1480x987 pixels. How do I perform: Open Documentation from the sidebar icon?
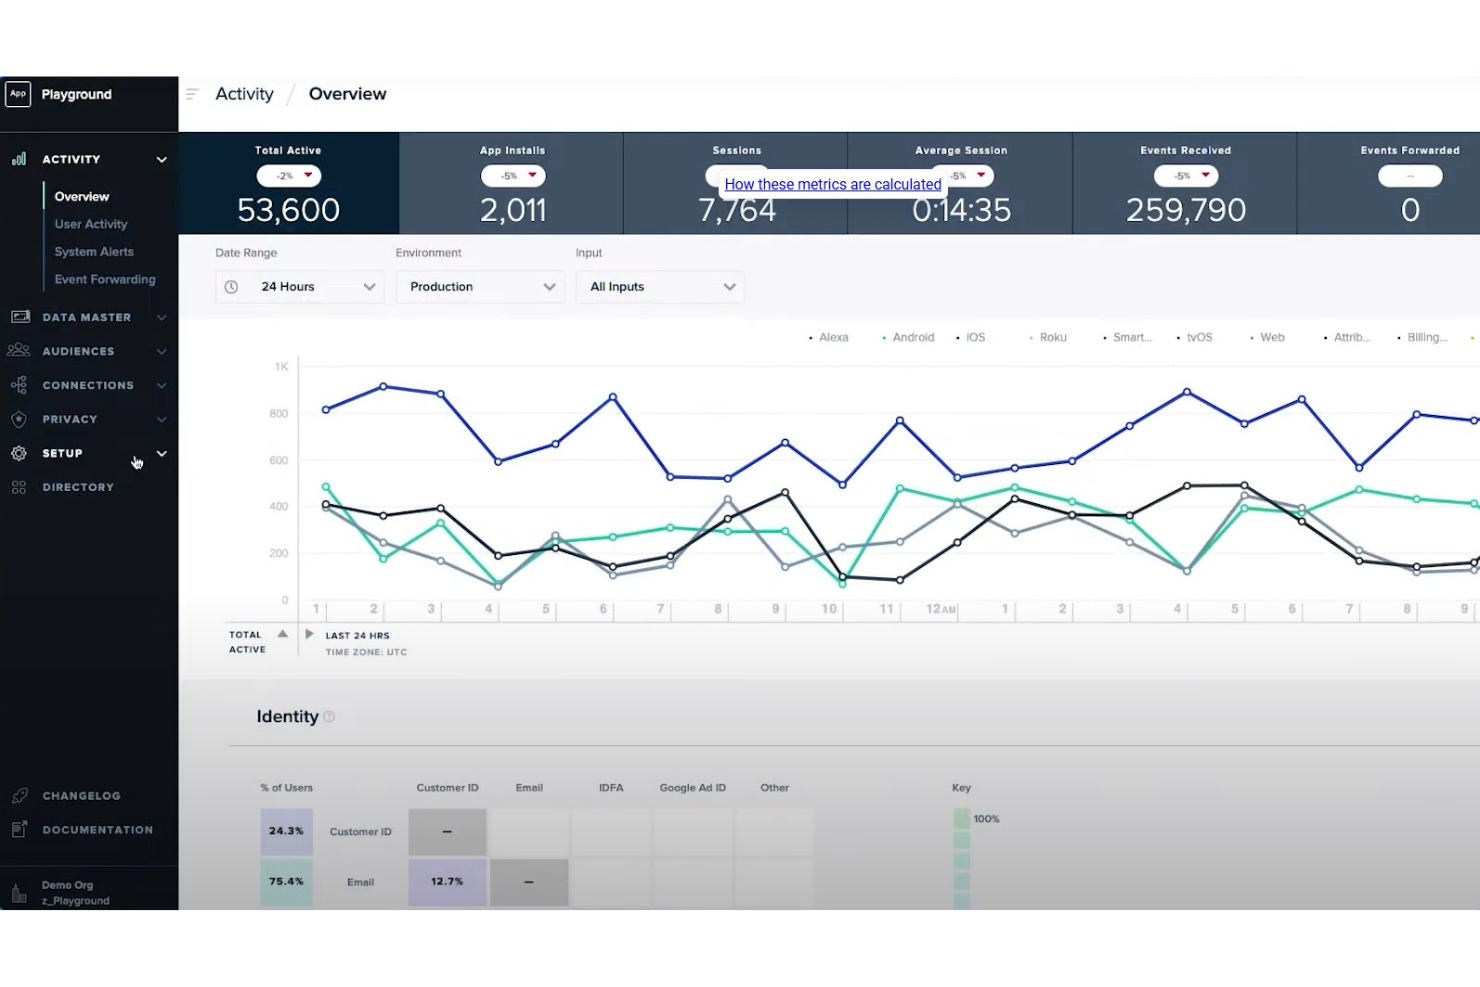tap(18, 829)
